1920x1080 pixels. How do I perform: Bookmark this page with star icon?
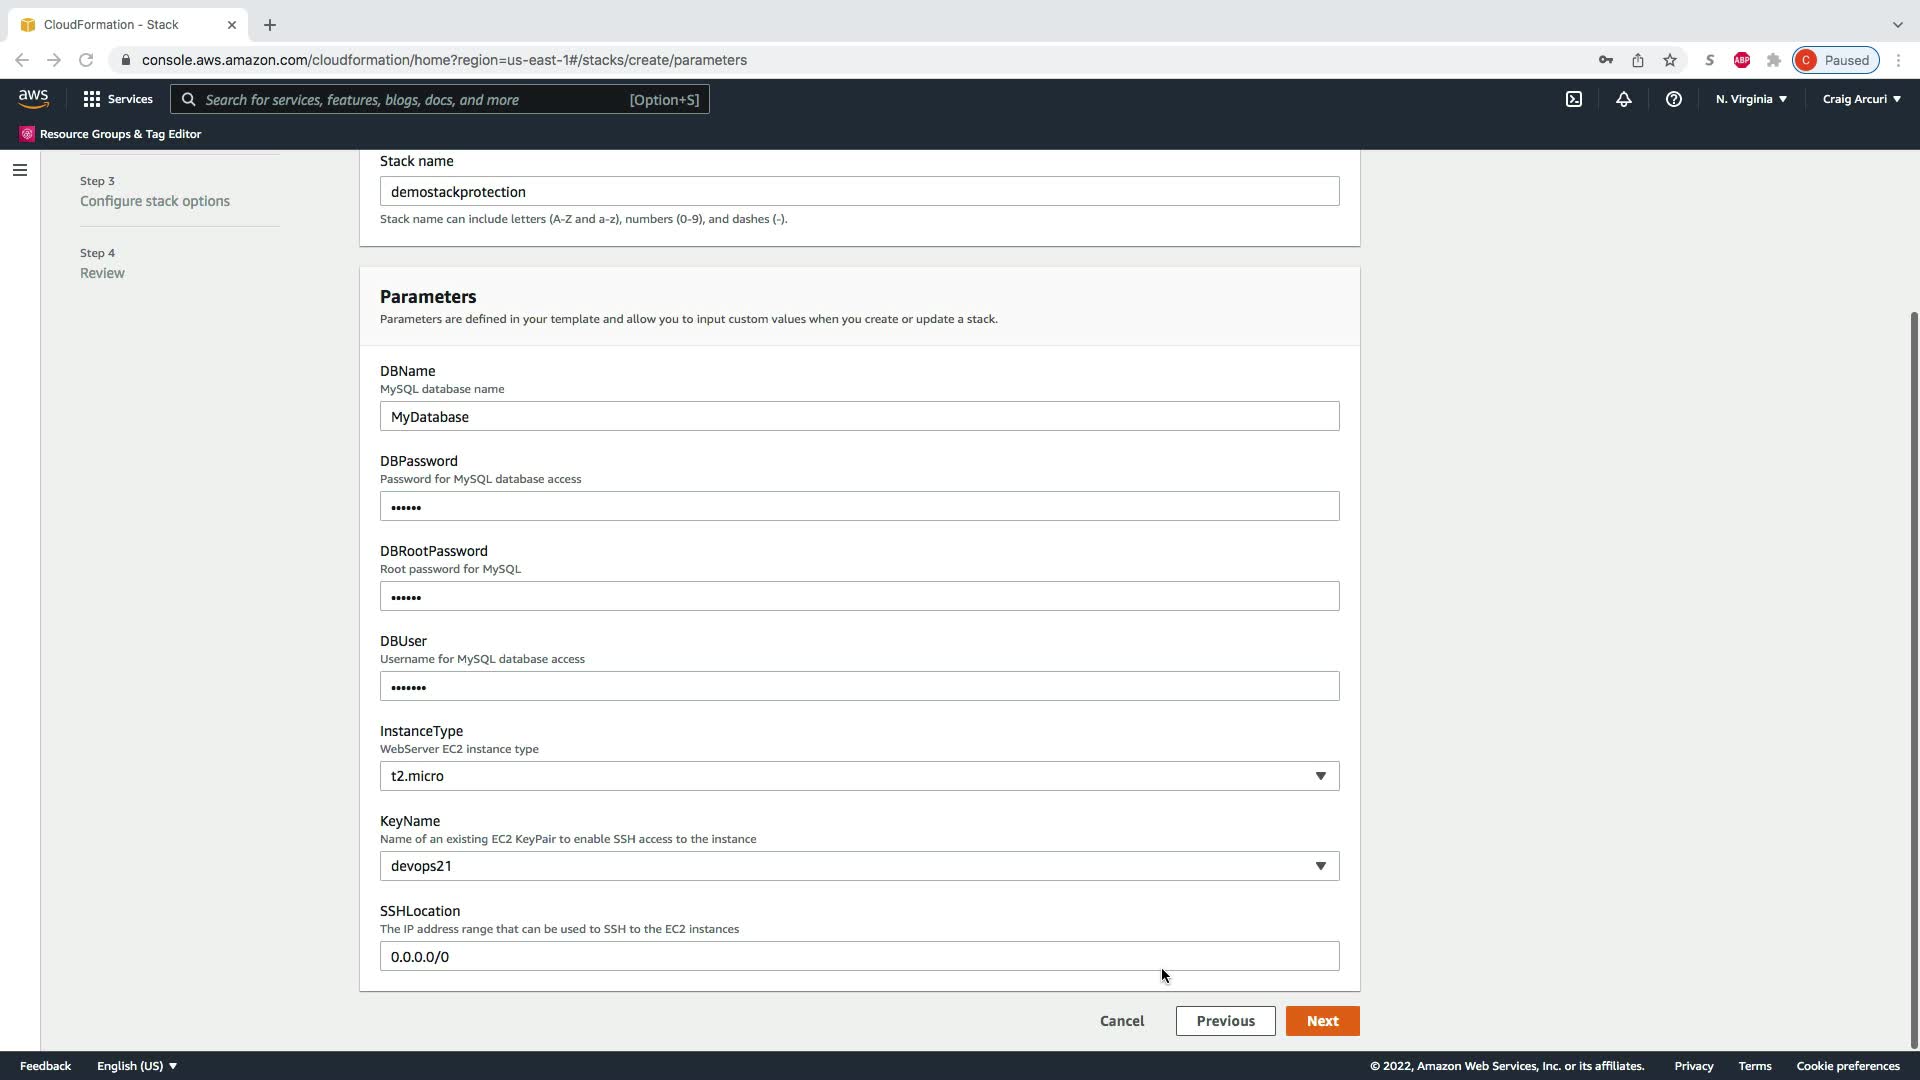pyautogui.click(x=1670, y=60)
